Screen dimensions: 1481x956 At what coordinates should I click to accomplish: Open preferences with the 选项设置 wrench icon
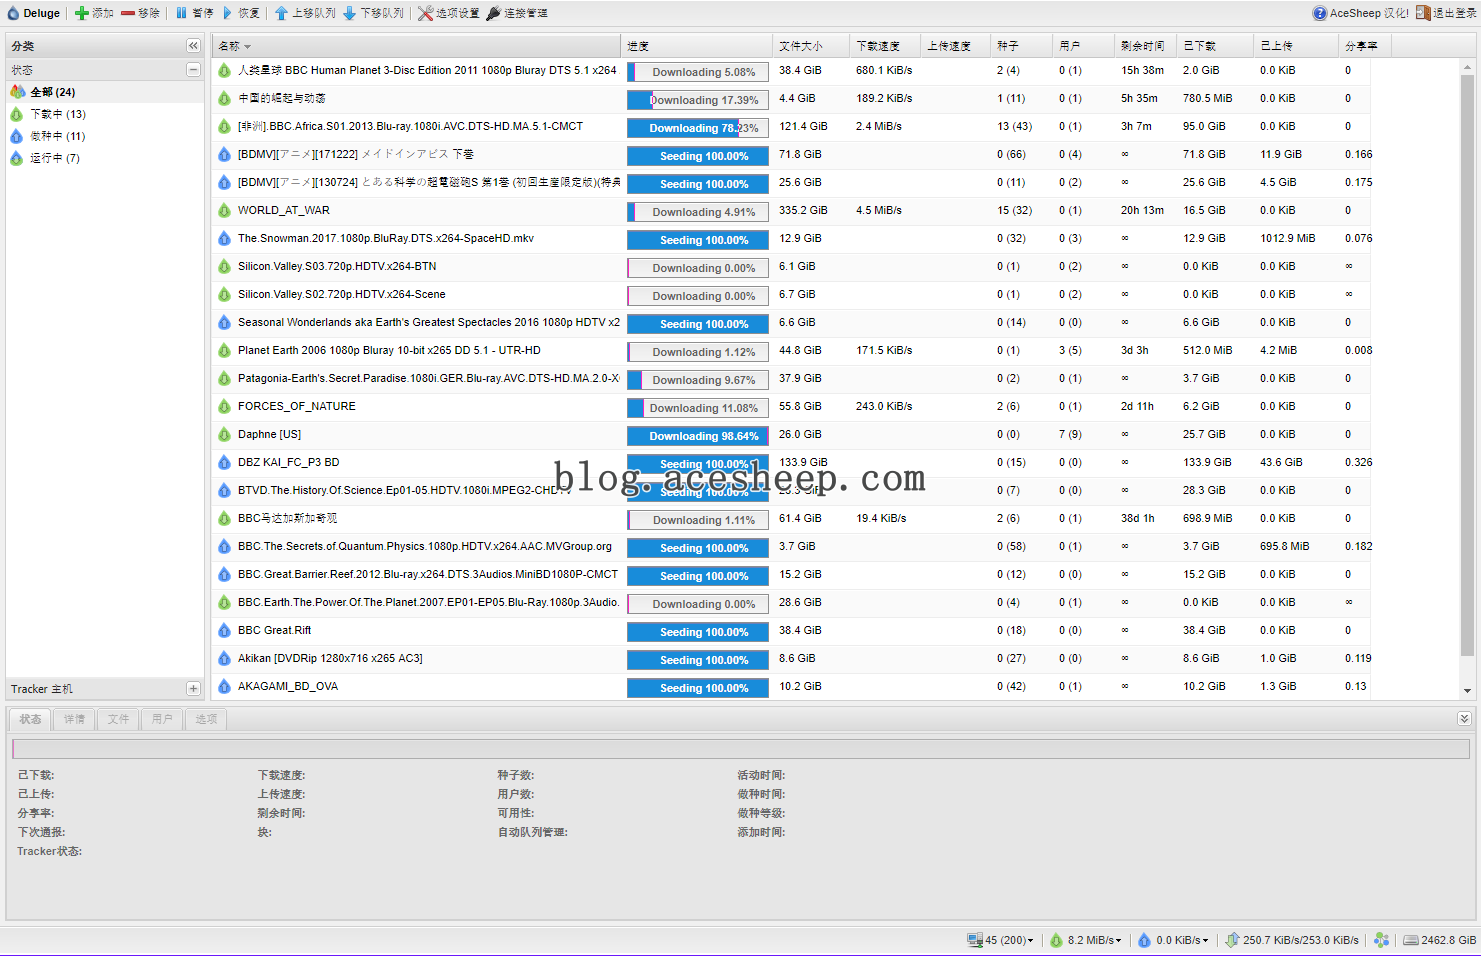(x=425, y=13)
